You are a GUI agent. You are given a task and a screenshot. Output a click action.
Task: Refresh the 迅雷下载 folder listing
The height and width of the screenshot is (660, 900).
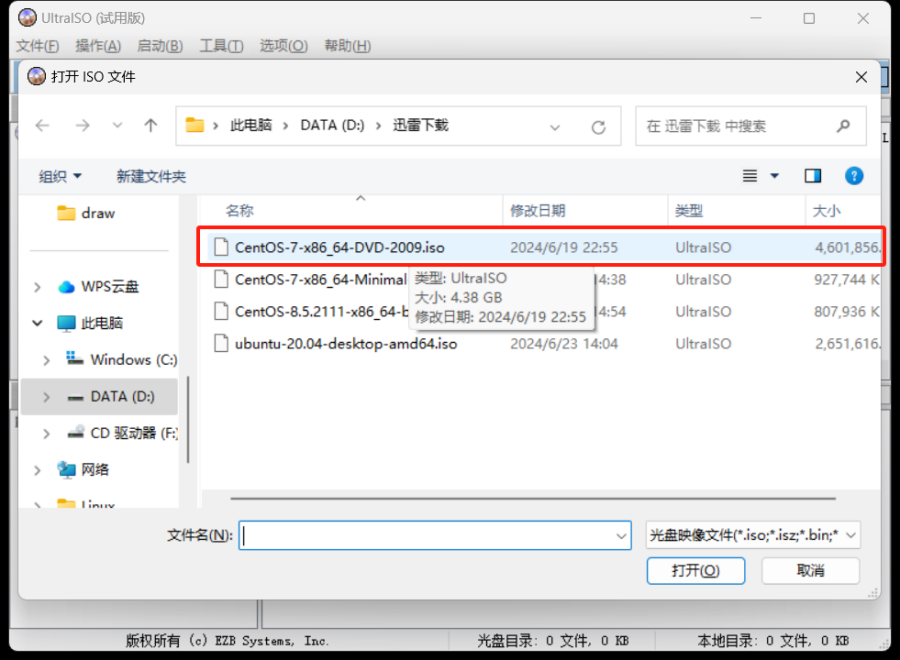(598, 127)
